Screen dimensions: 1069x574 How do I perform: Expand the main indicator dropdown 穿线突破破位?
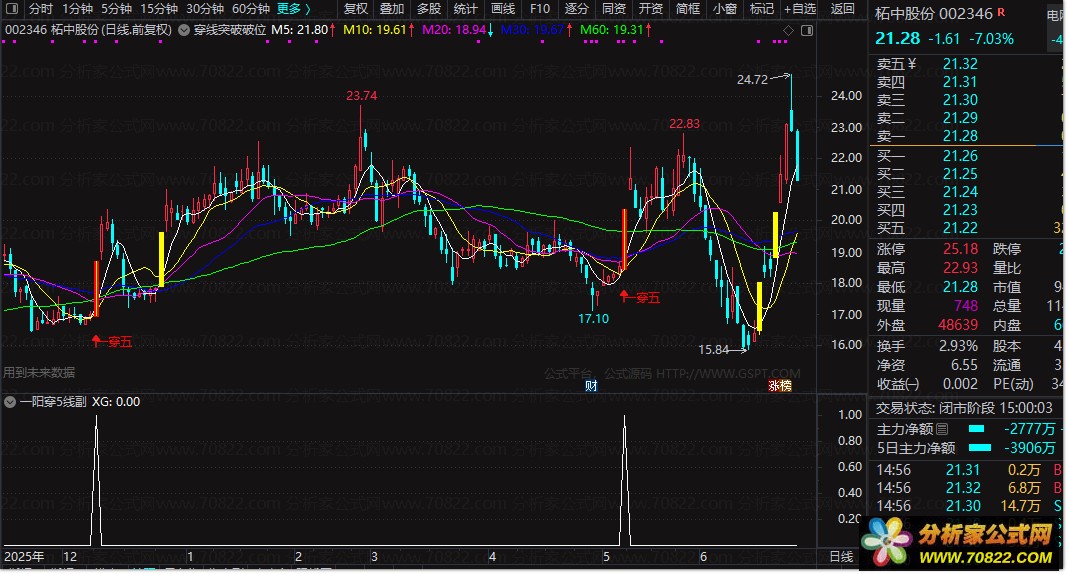[x=184, y=30]
